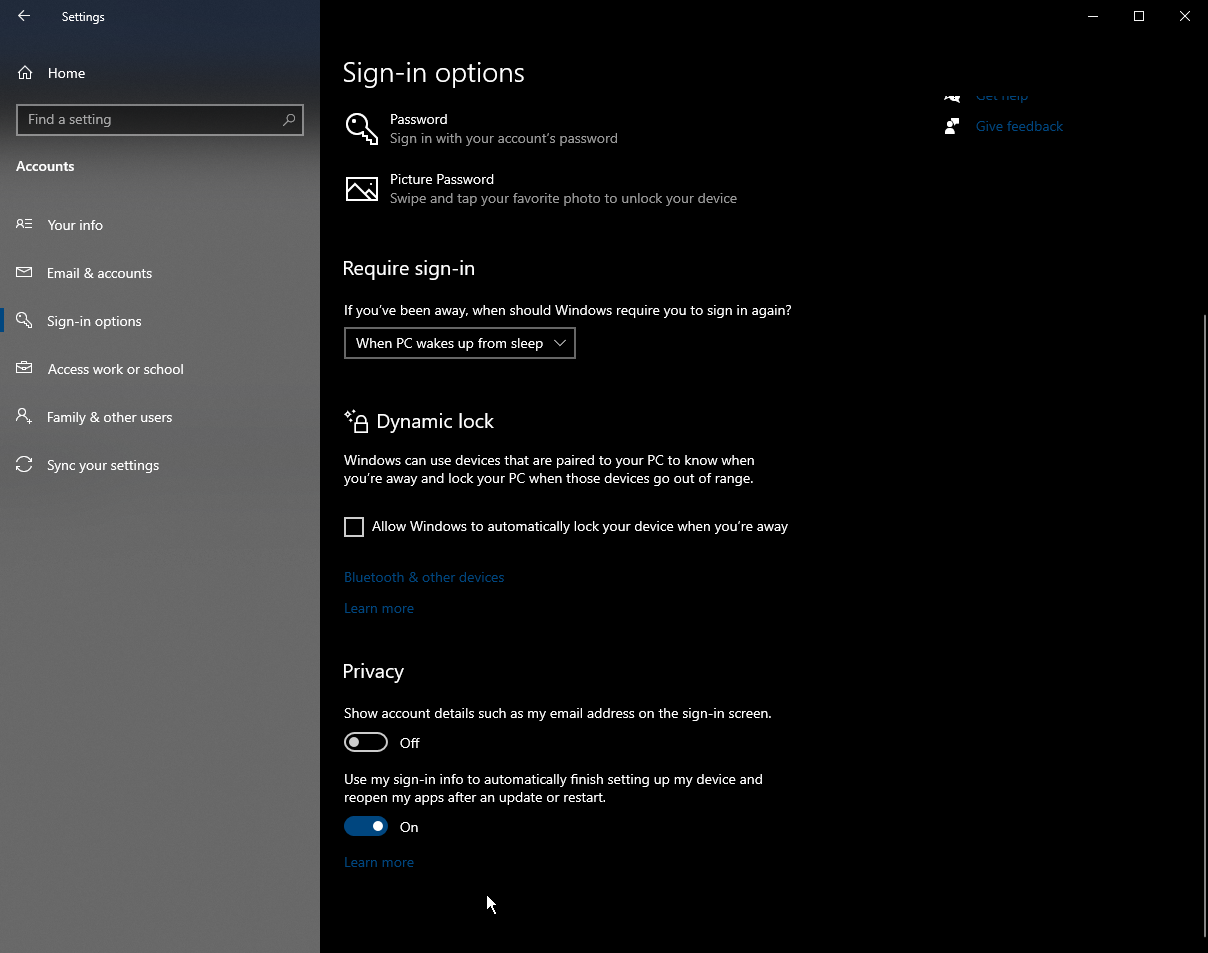Select the Password key icon
The image size is (1208, 953).
pyautogui.click(x=361, y=129)
